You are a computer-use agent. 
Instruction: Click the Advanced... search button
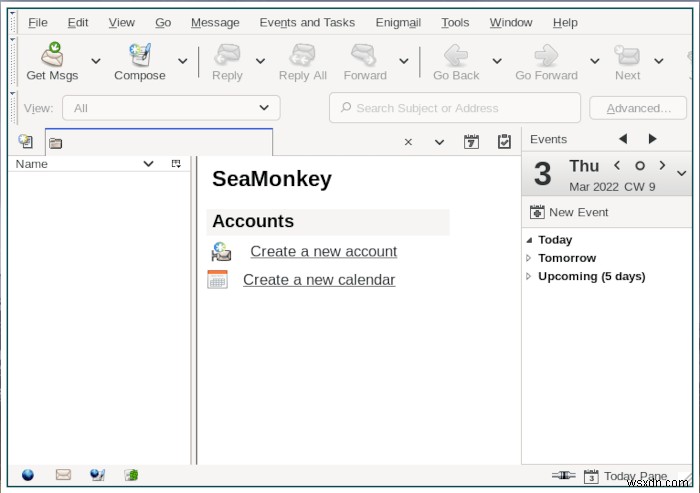[638, 108]
